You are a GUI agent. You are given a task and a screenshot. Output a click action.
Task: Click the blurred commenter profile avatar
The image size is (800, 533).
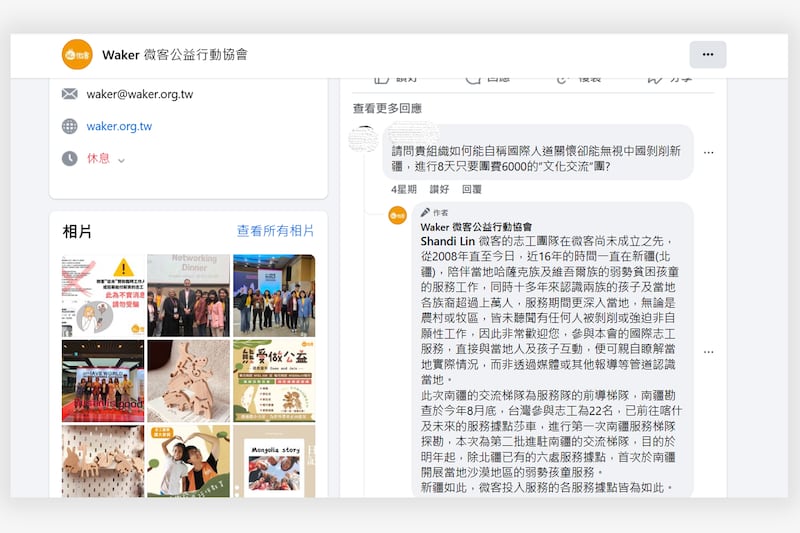(365, 139)
